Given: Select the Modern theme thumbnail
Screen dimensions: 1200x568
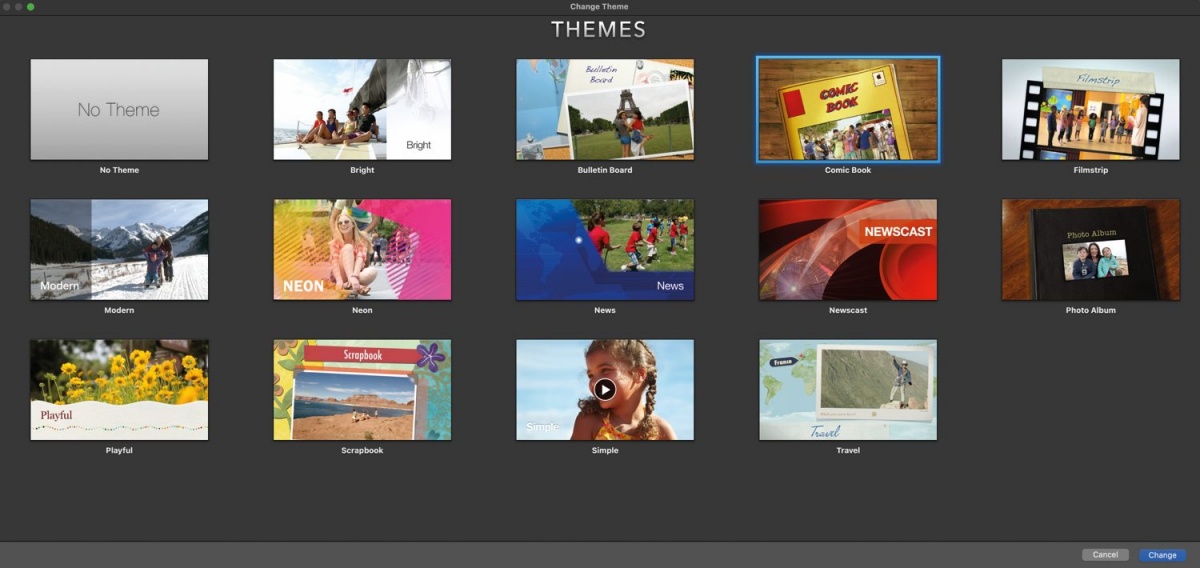Looking at the screenshot, I should pyautogui.click(x=119, y=250).
